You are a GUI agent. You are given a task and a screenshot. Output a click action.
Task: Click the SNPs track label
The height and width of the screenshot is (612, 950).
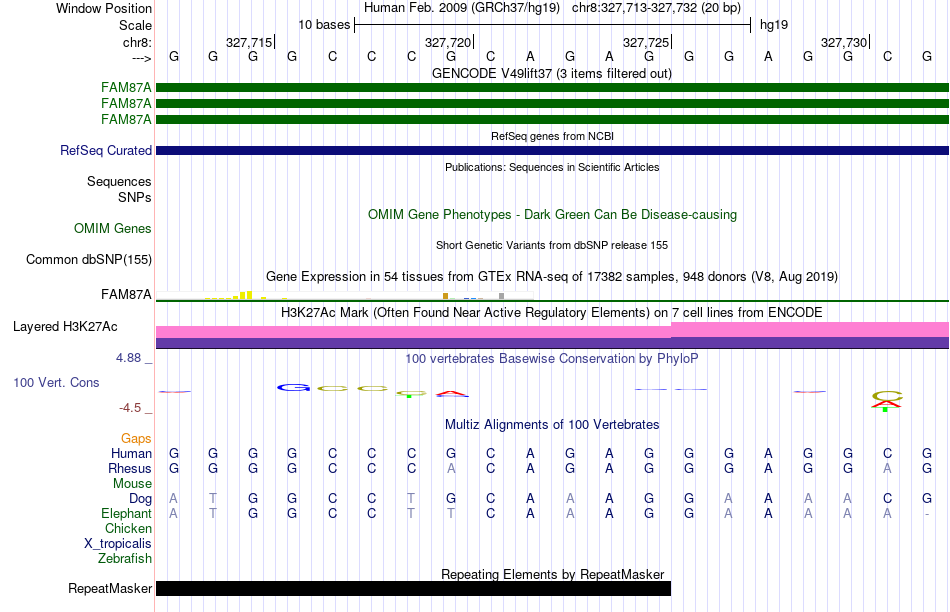click(x=135, y=197)
